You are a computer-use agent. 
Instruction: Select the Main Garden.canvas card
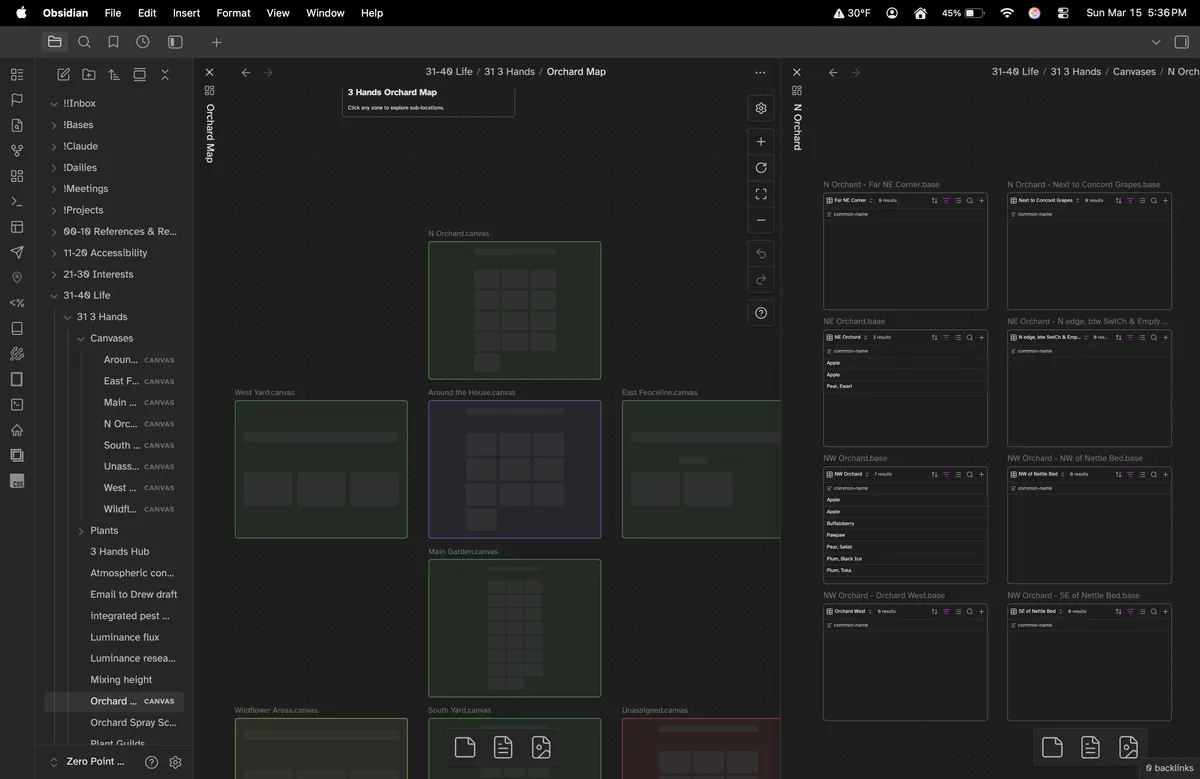tap(514, 628)
